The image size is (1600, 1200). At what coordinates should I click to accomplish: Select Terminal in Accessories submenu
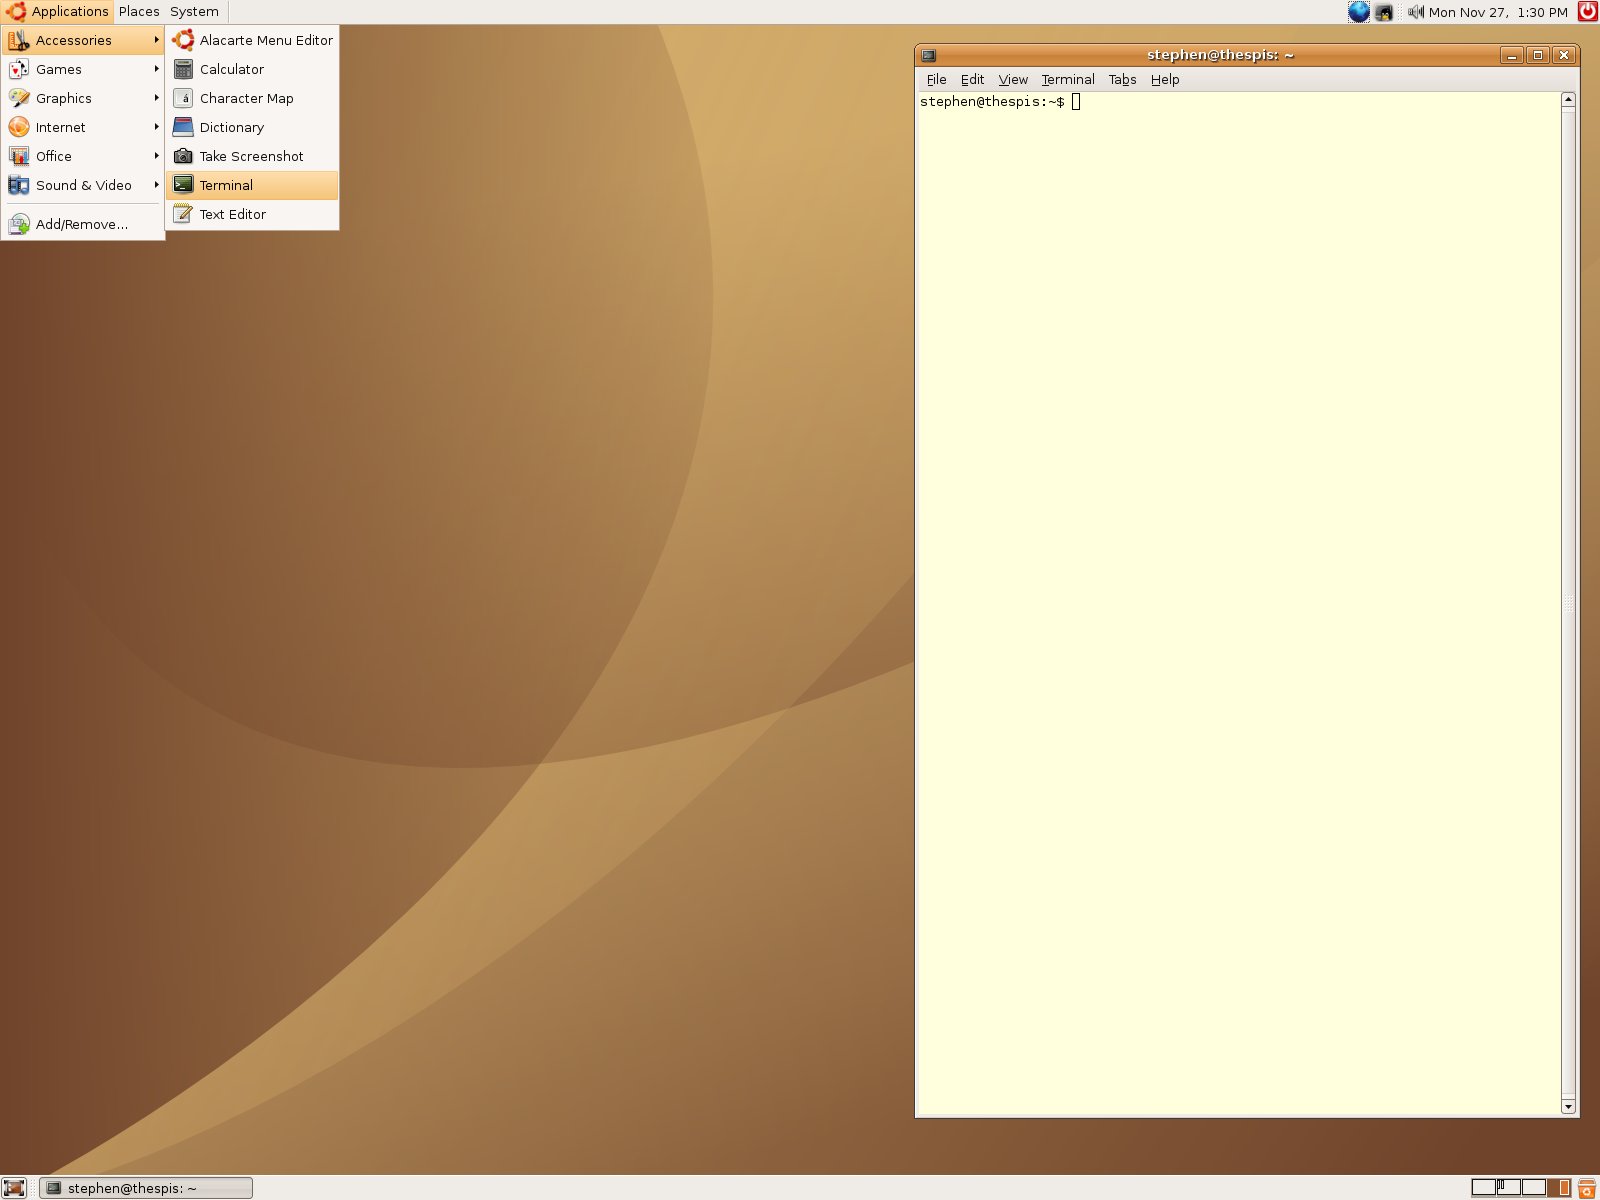[252, 185]
